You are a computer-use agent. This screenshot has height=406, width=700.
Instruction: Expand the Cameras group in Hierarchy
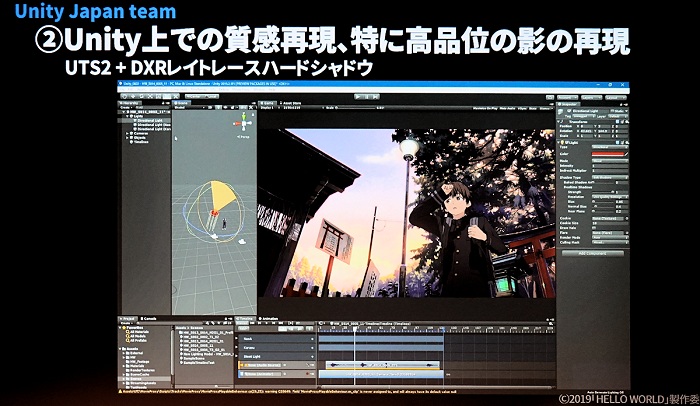pos(127,134)
